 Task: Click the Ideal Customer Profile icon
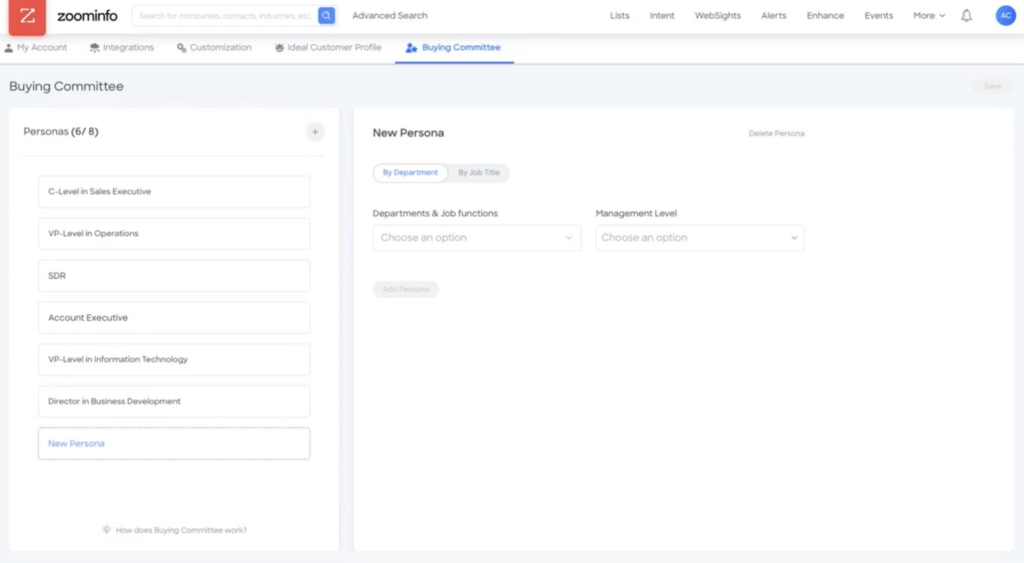coord(280,48)
